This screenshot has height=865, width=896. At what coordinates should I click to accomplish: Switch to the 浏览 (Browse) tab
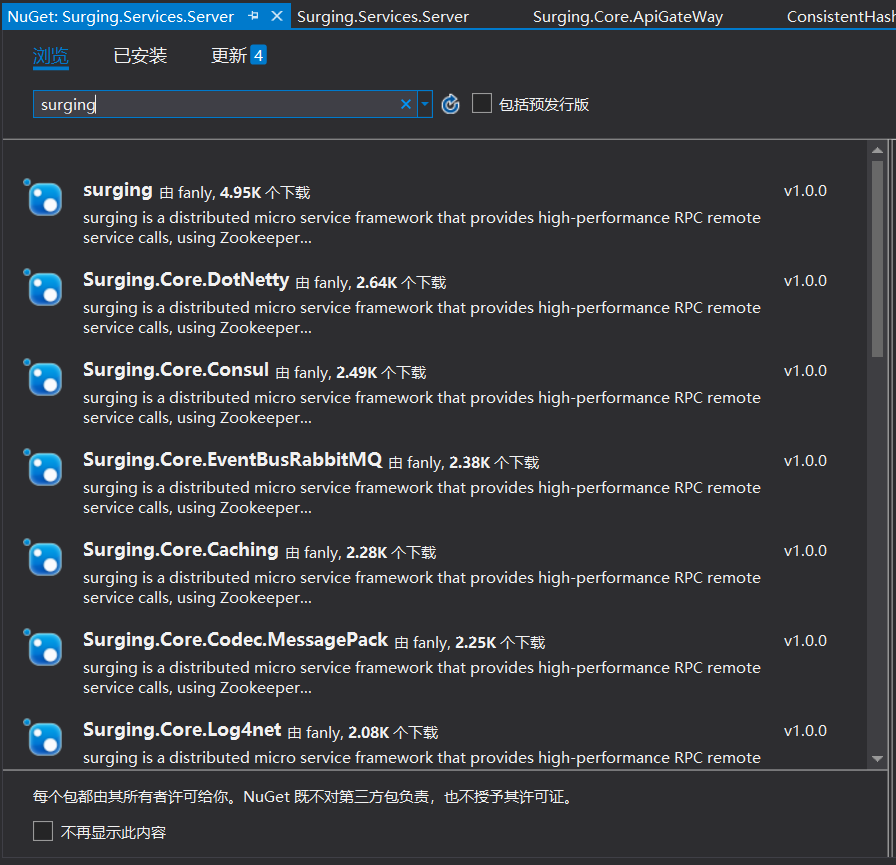(x=51, y=56)
